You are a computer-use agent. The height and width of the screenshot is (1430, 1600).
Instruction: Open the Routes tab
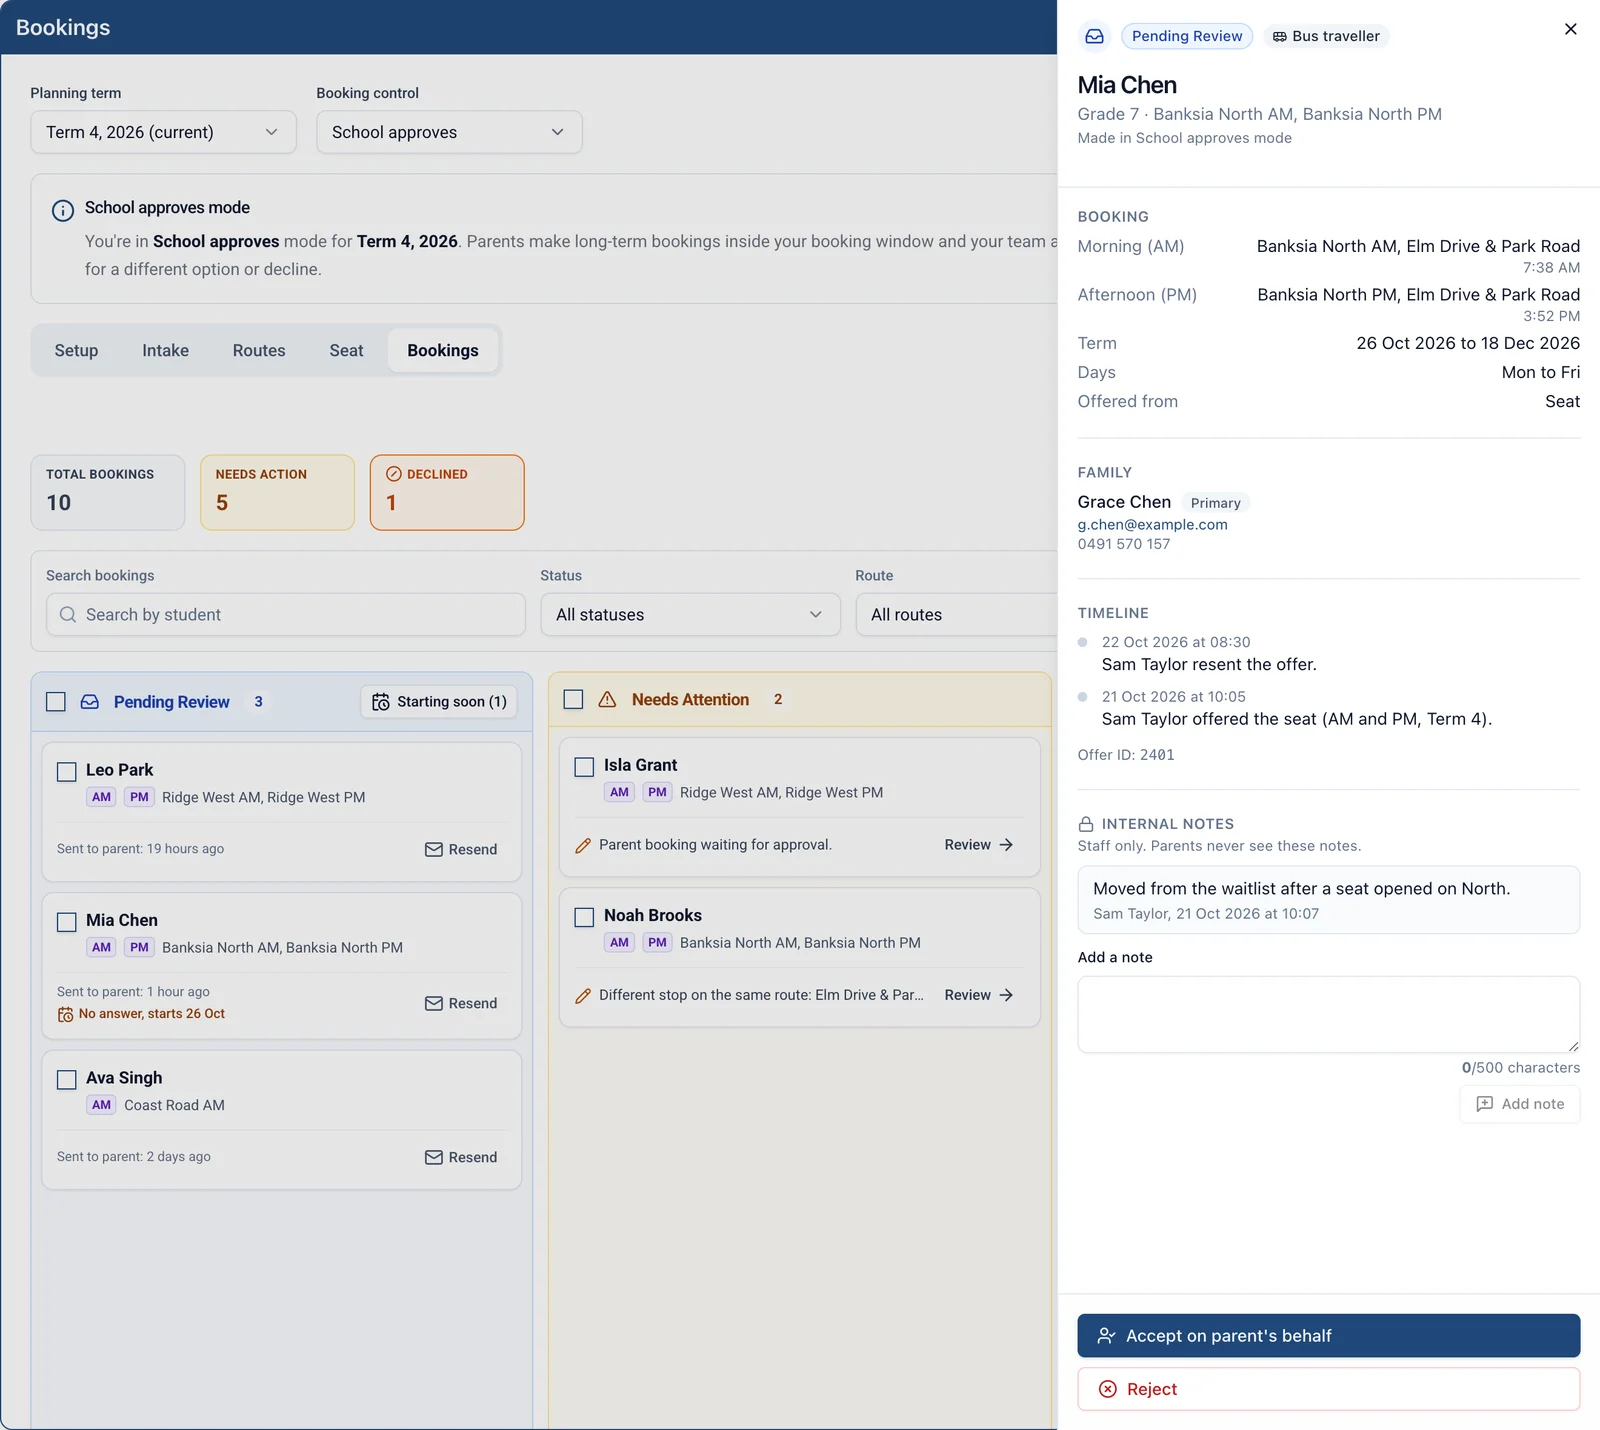[x=259, y=351]
